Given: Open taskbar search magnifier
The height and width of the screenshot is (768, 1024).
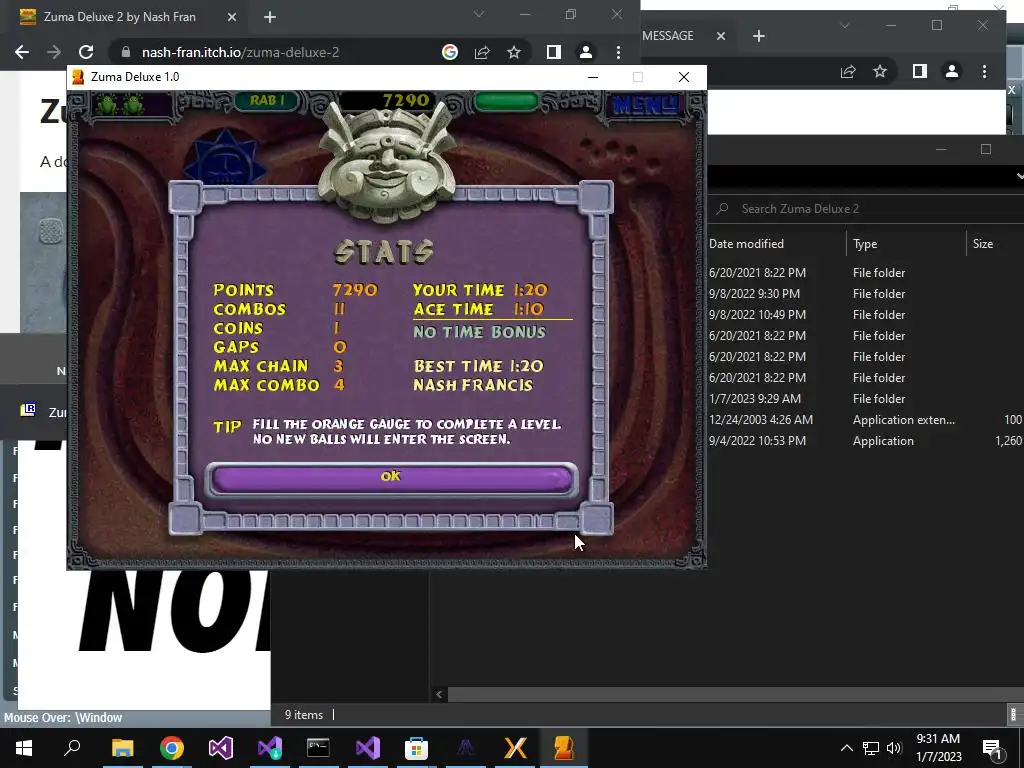Looking at the screenshot, I should click(72, 746).
